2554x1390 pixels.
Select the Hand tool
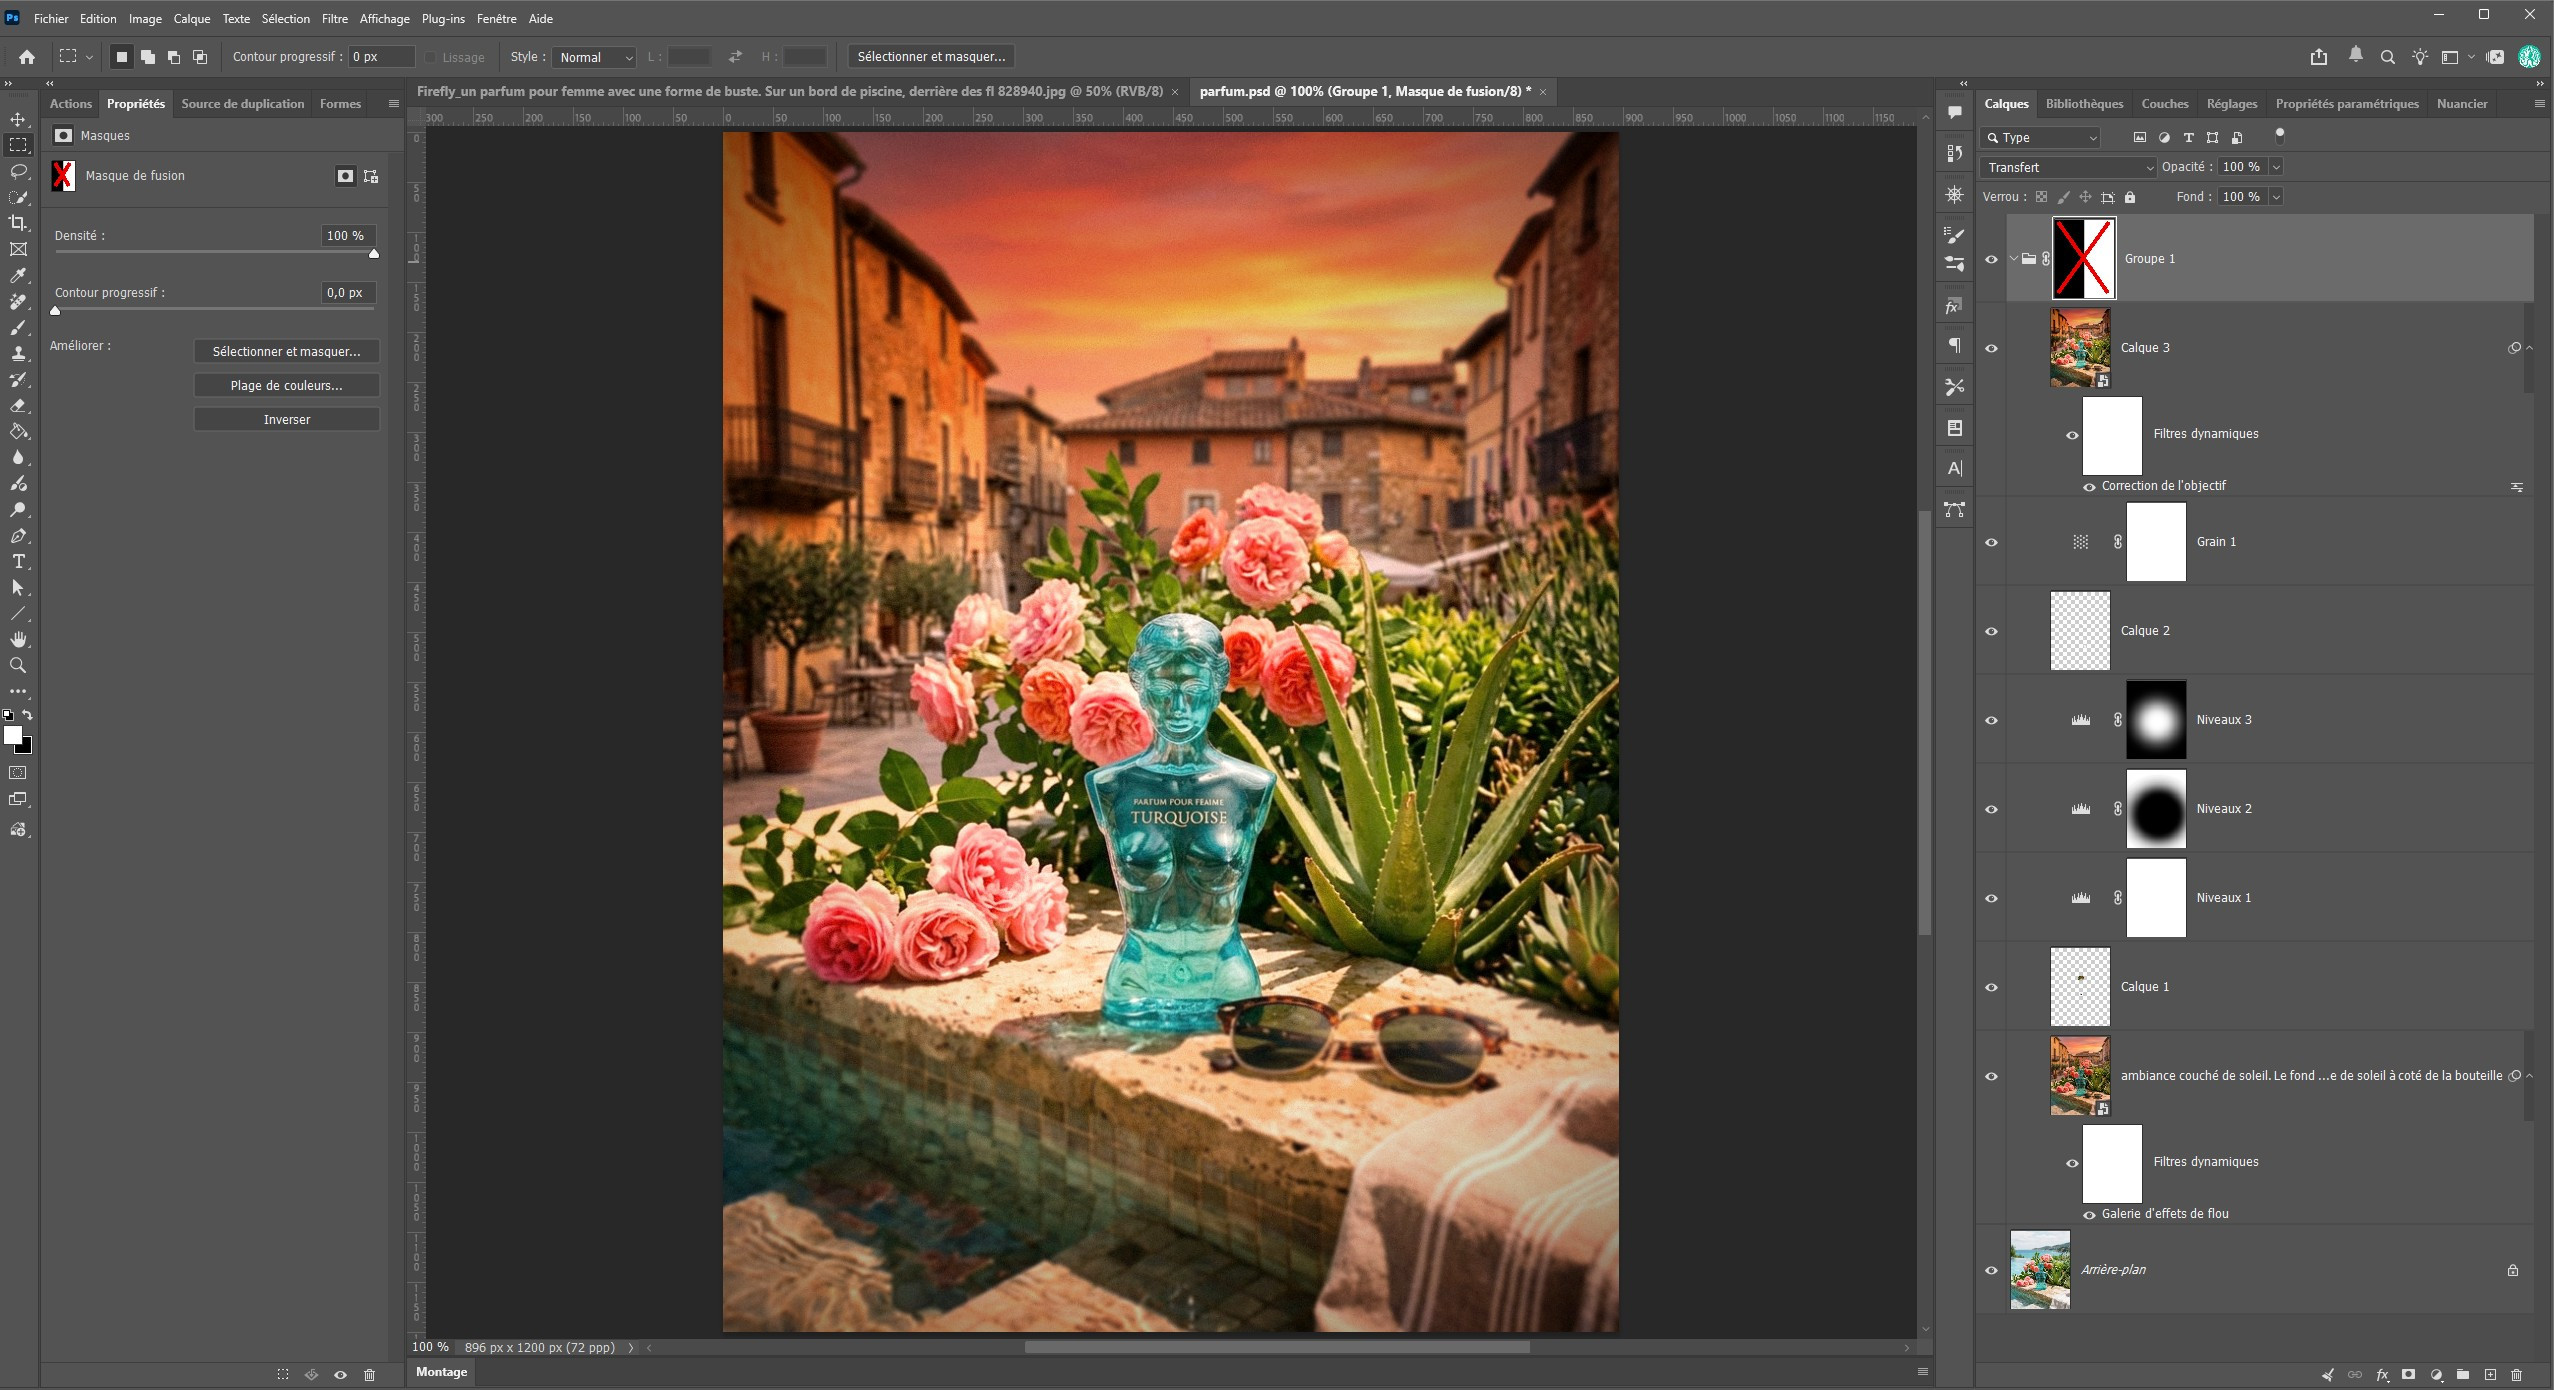(18, 639)
